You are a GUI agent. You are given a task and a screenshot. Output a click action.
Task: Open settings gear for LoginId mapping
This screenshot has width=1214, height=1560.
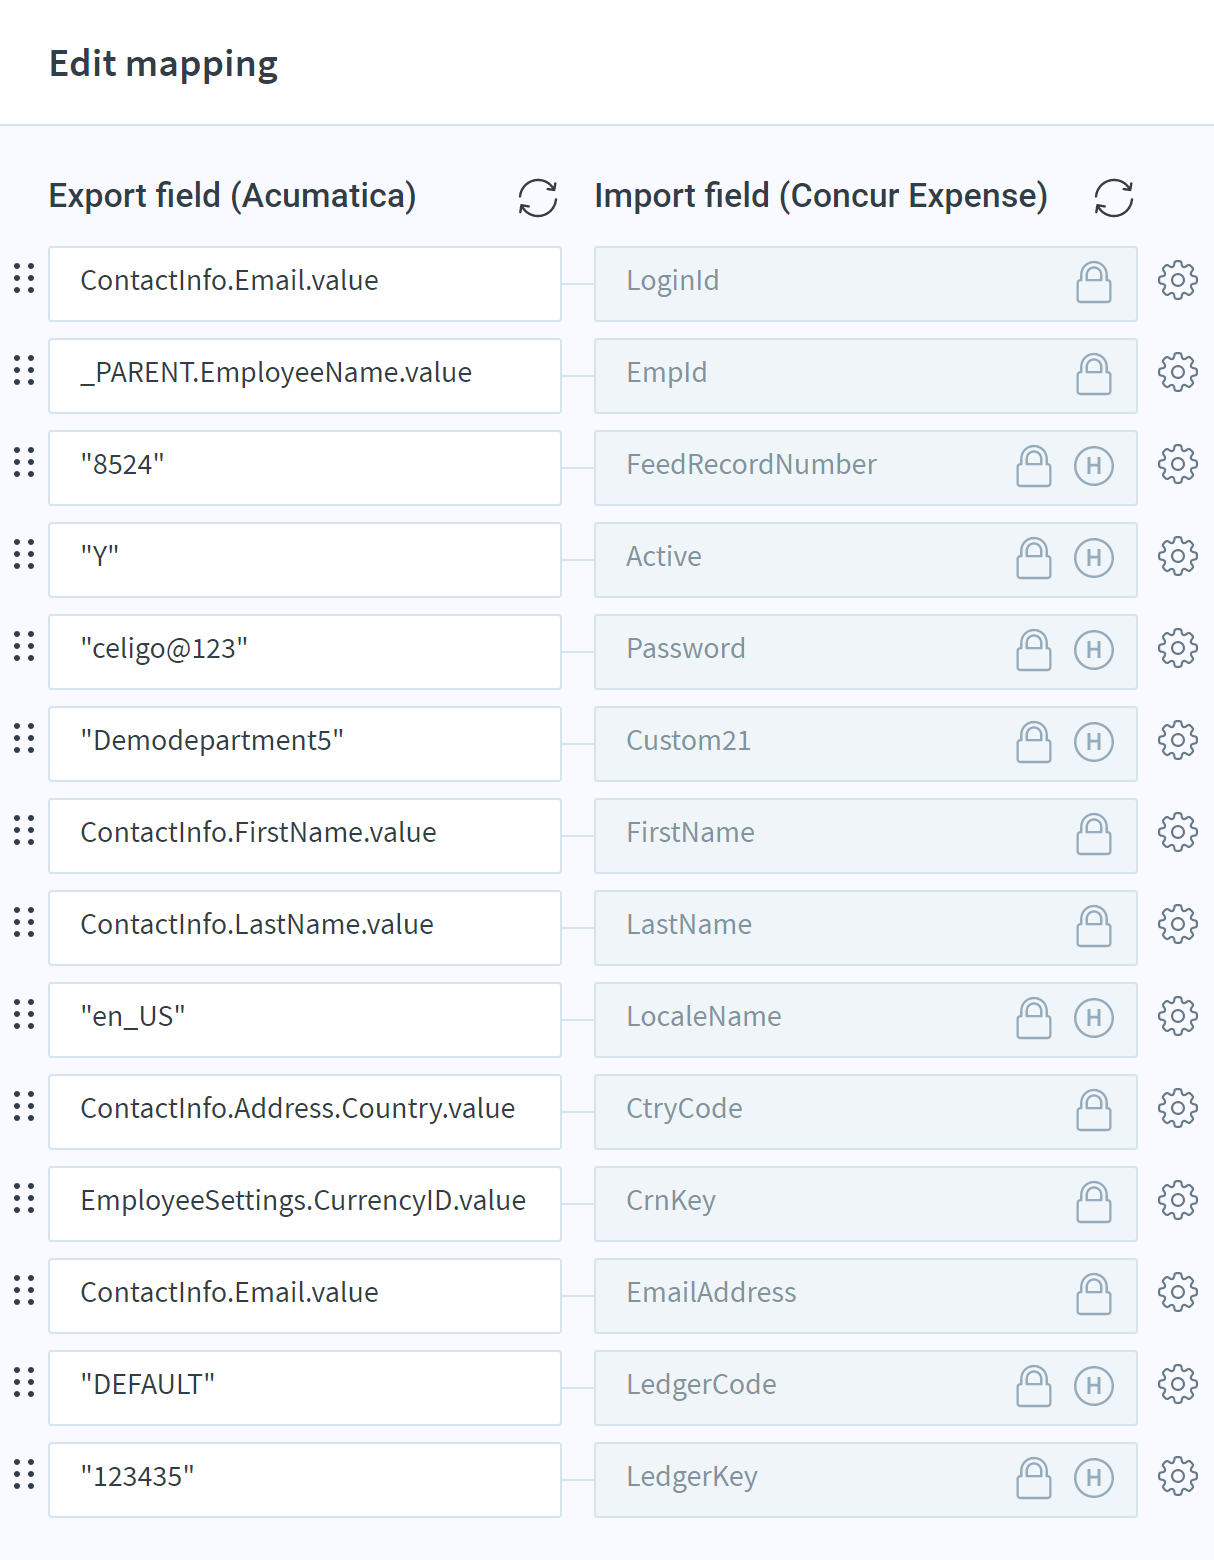[1178, 280]
